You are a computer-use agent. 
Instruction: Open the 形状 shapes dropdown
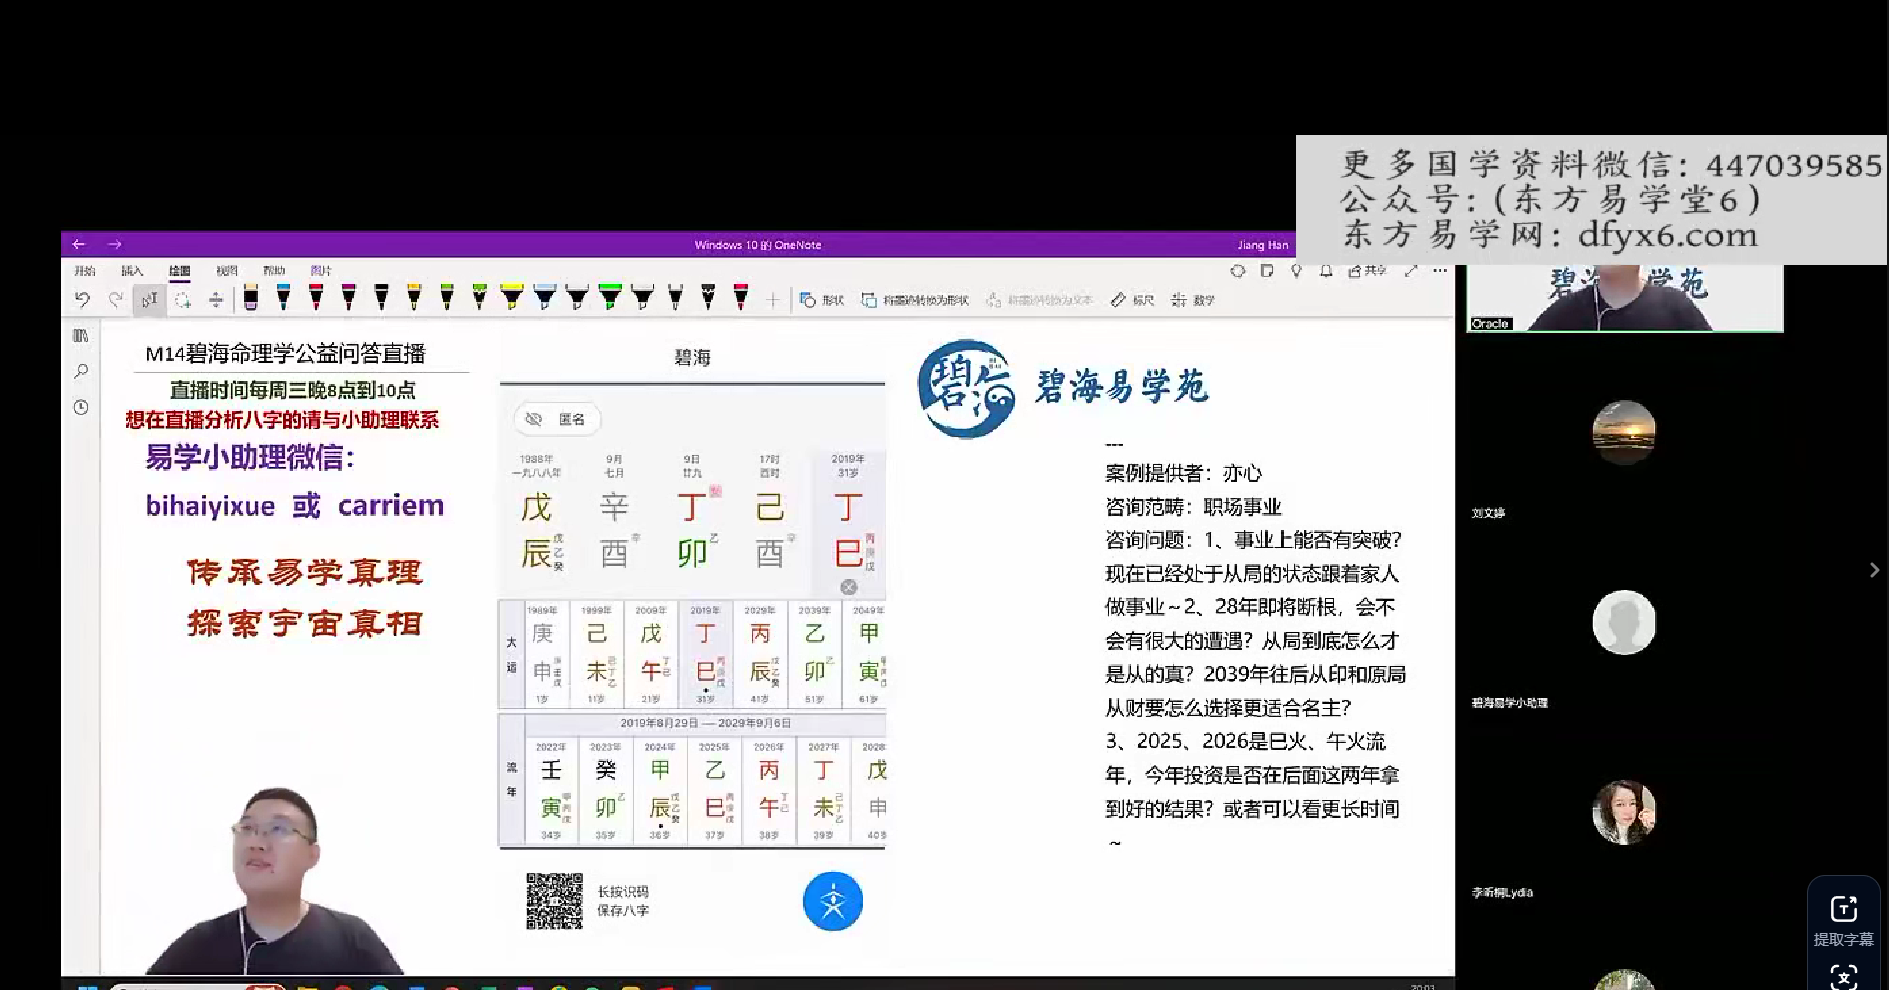click(822, 300)
